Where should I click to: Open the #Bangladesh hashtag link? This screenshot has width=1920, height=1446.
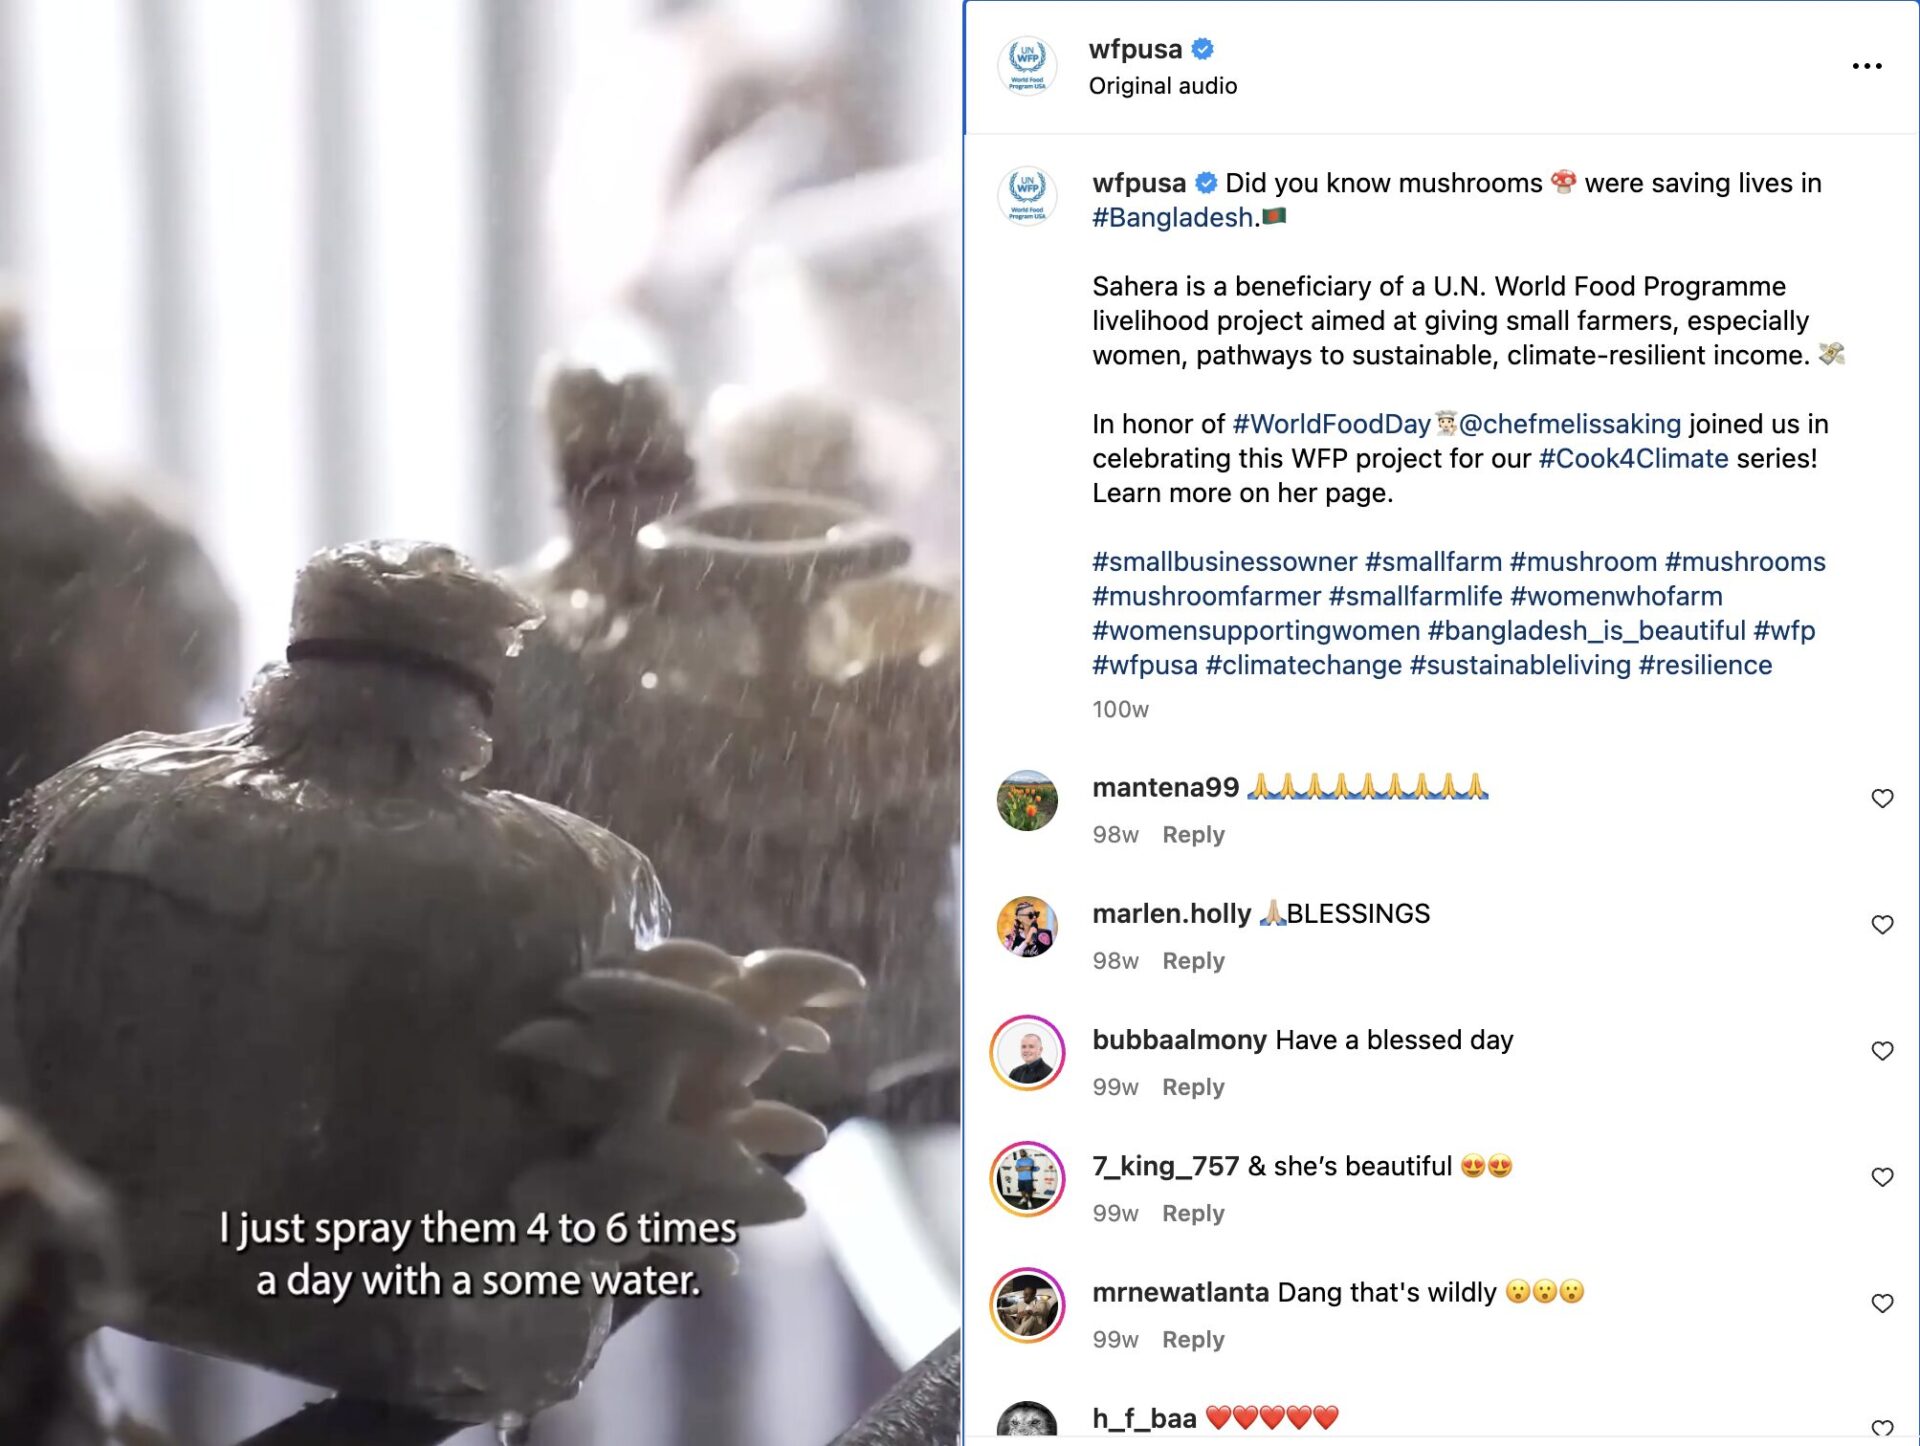coord(1172,217)
